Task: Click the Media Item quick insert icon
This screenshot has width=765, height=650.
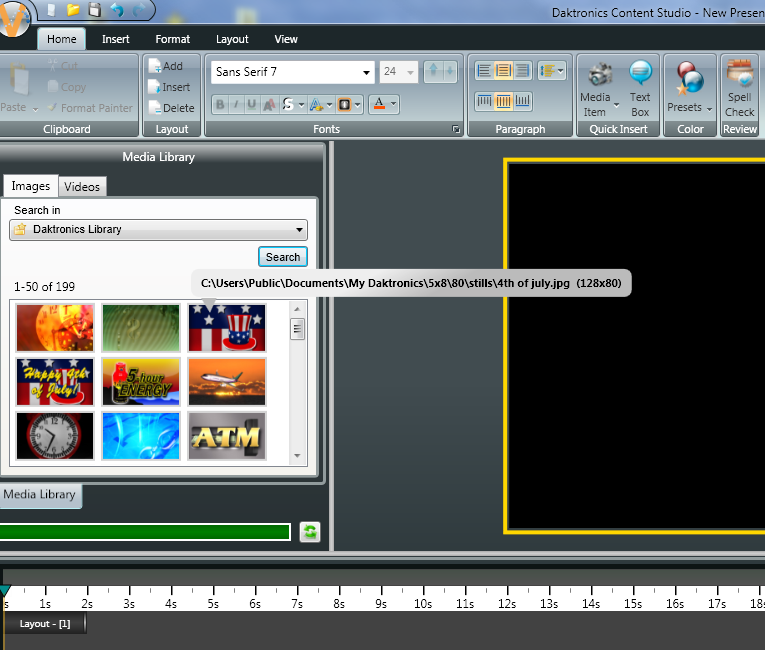Action: tap(599, 76)
